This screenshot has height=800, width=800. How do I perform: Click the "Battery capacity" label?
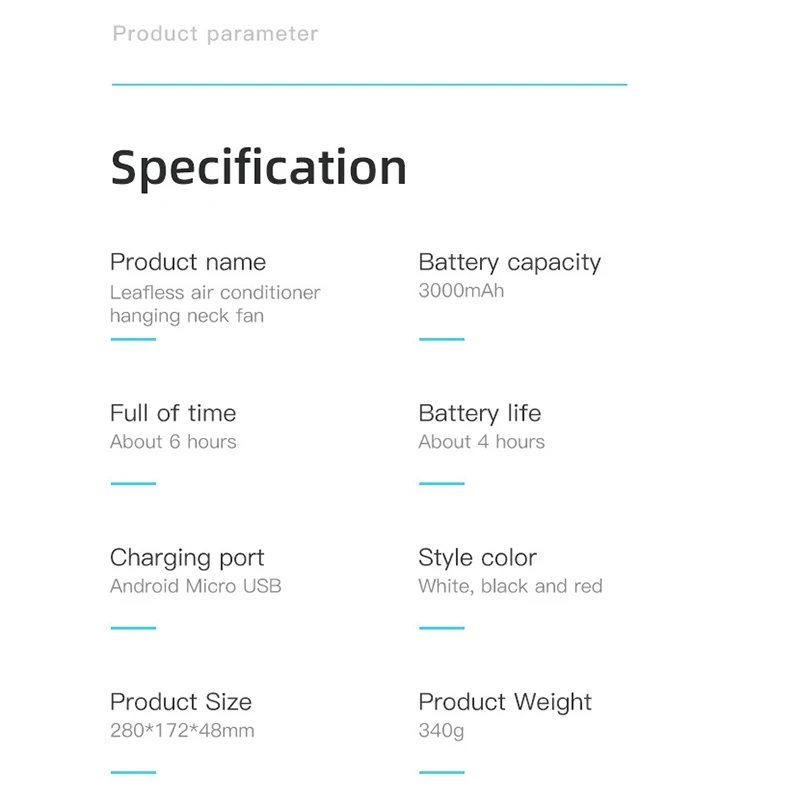click(510, 262)
